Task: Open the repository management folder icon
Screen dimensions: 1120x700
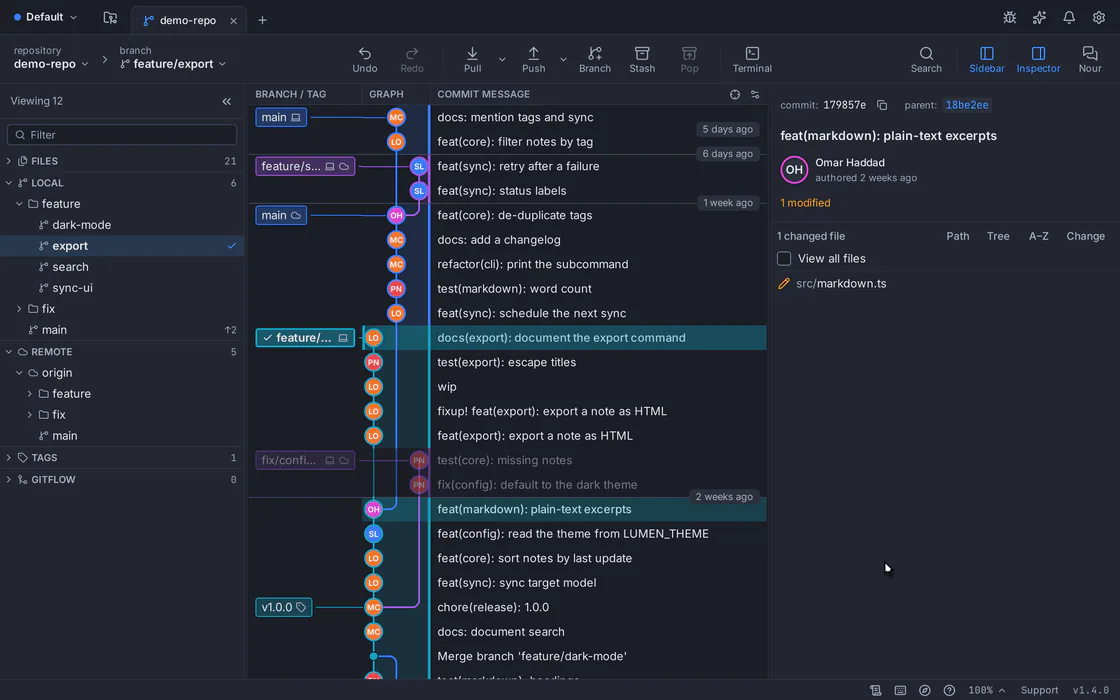Action: click(x=110, y=18)
